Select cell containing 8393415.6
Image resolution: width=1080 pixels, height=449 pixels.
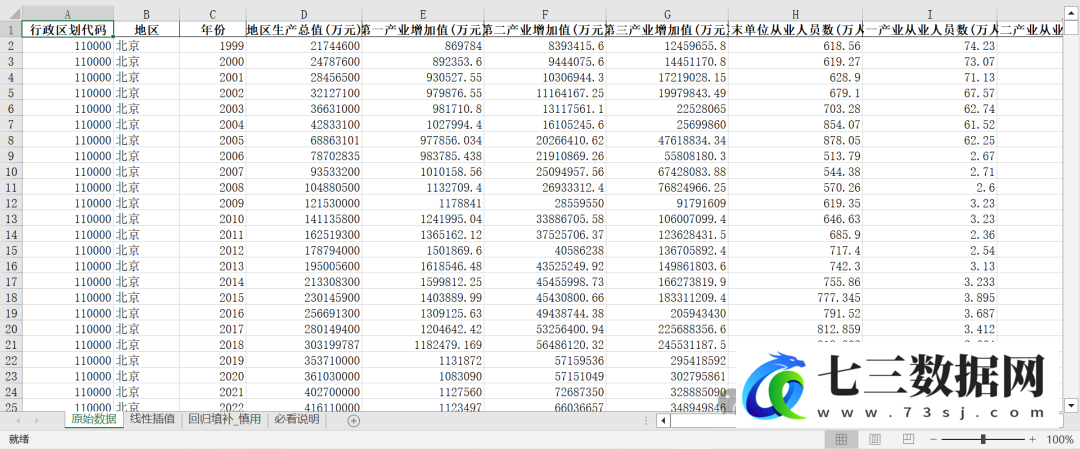coord(545,45)
